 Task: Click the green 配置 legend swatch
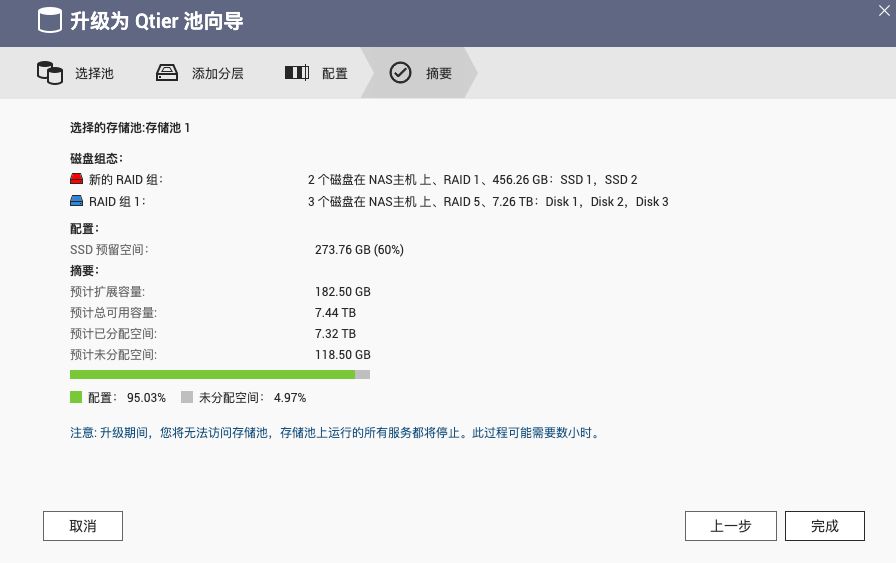pyautogui.click(x=76, y=397)
